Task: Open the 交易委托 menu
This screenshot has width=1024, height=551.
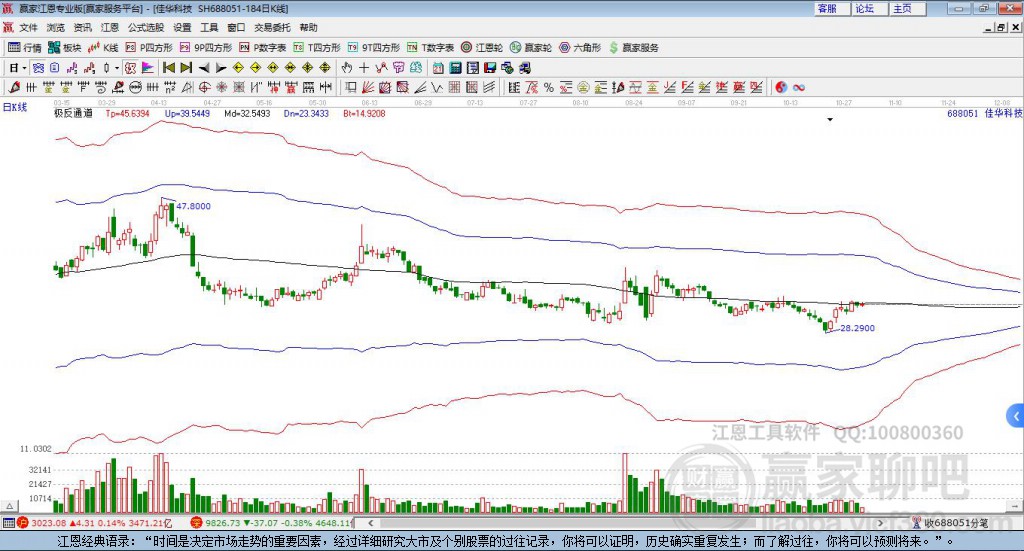Action: point(272,27)
